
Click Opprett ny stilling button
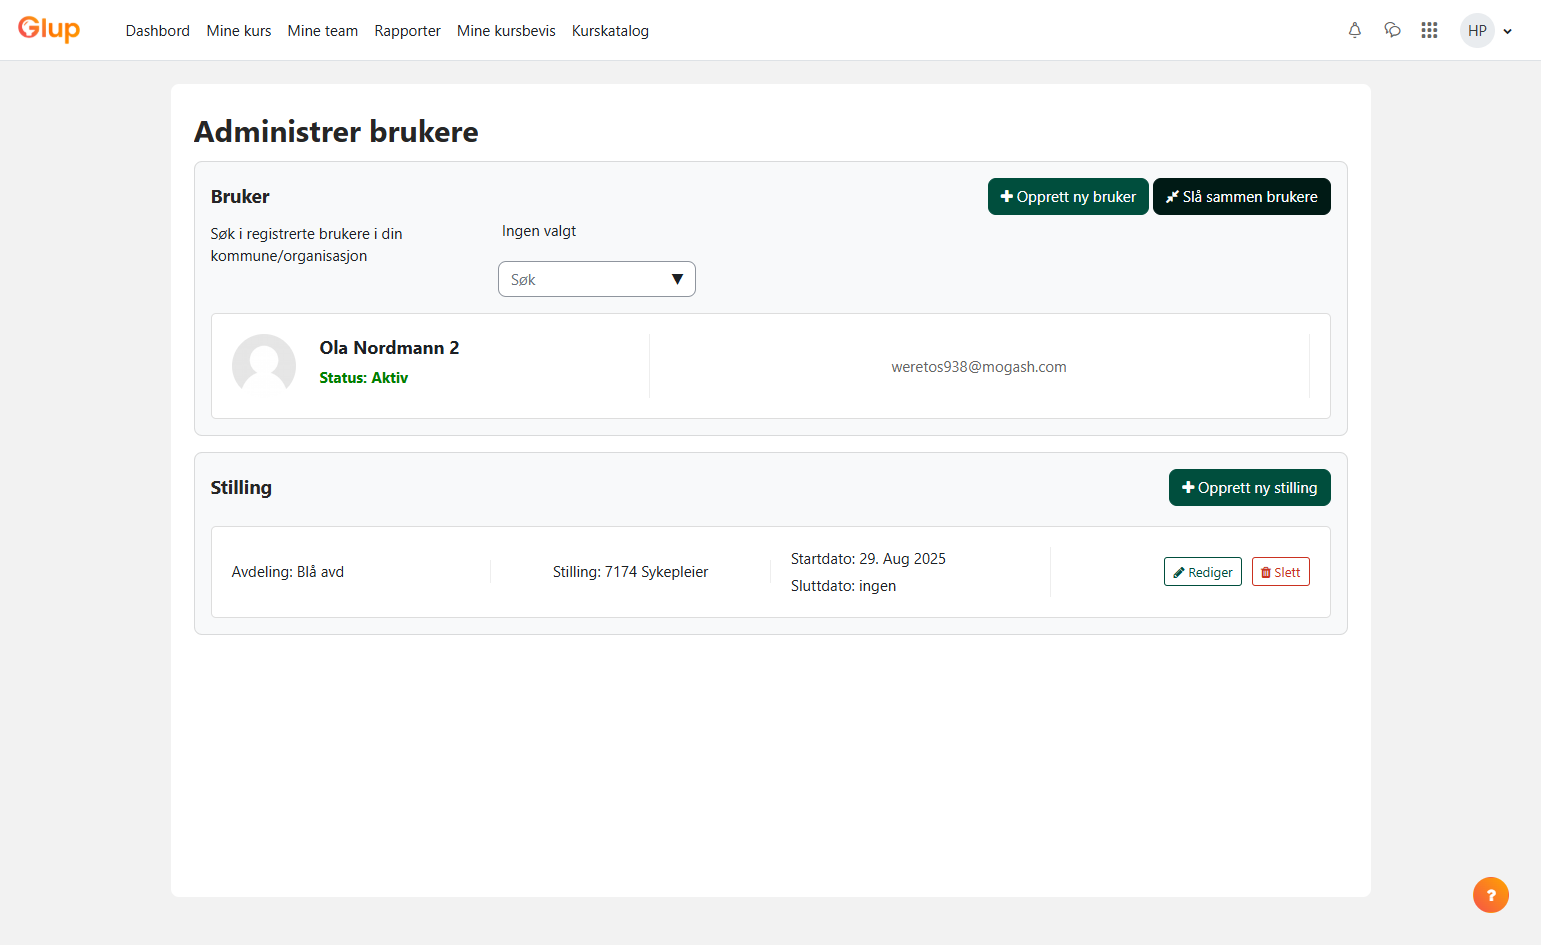pos(1250,488)
